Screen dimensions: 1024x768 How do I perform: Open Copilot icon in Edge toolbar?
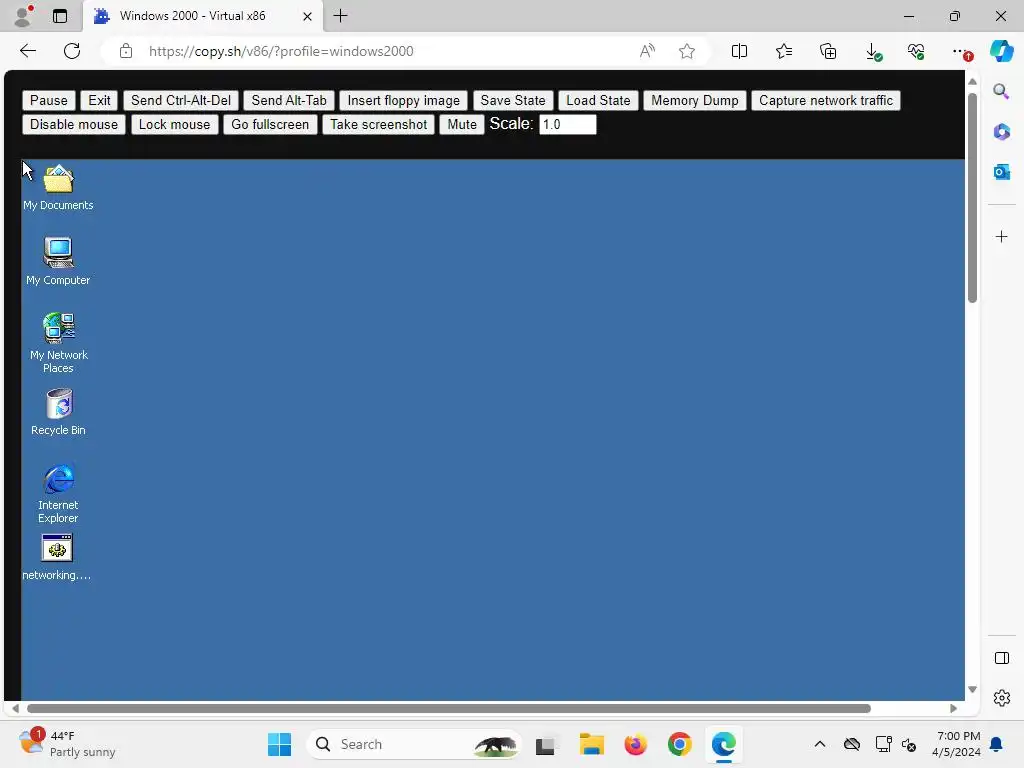1002,51
